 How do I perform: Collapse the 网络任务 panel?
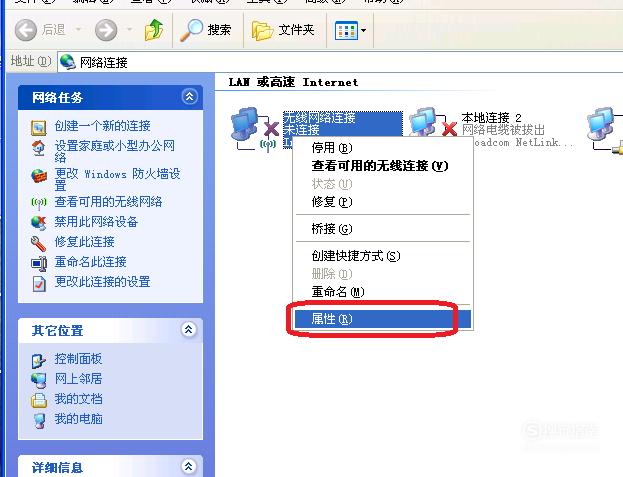click(190, 97)
